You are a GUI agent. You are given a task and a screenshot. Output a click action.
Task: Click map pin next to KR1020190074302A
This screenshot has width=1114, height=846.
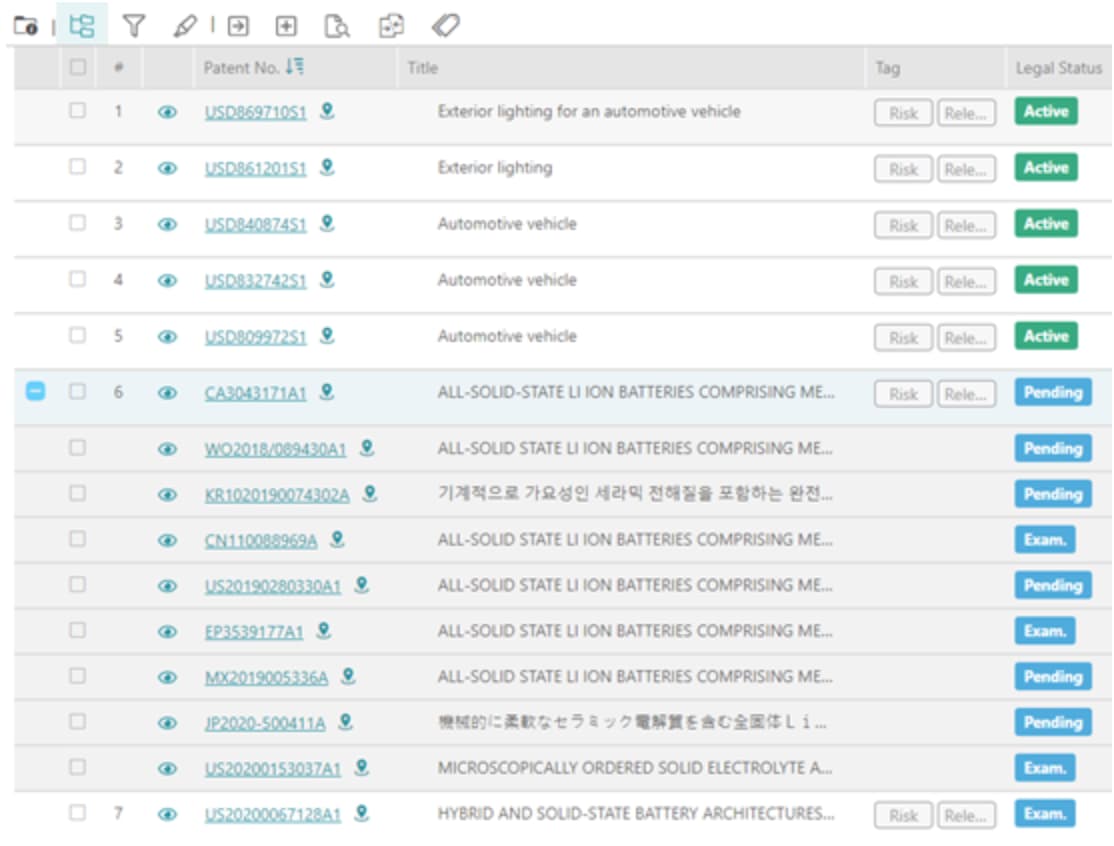[x=369, y=493]
